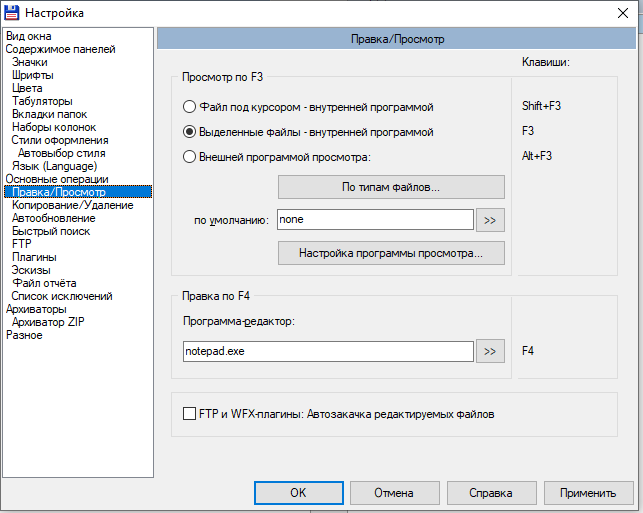Enable FTP и WFX-плагины auto-upload checkbox
The image size is (643, 513).
click(189, 414)
